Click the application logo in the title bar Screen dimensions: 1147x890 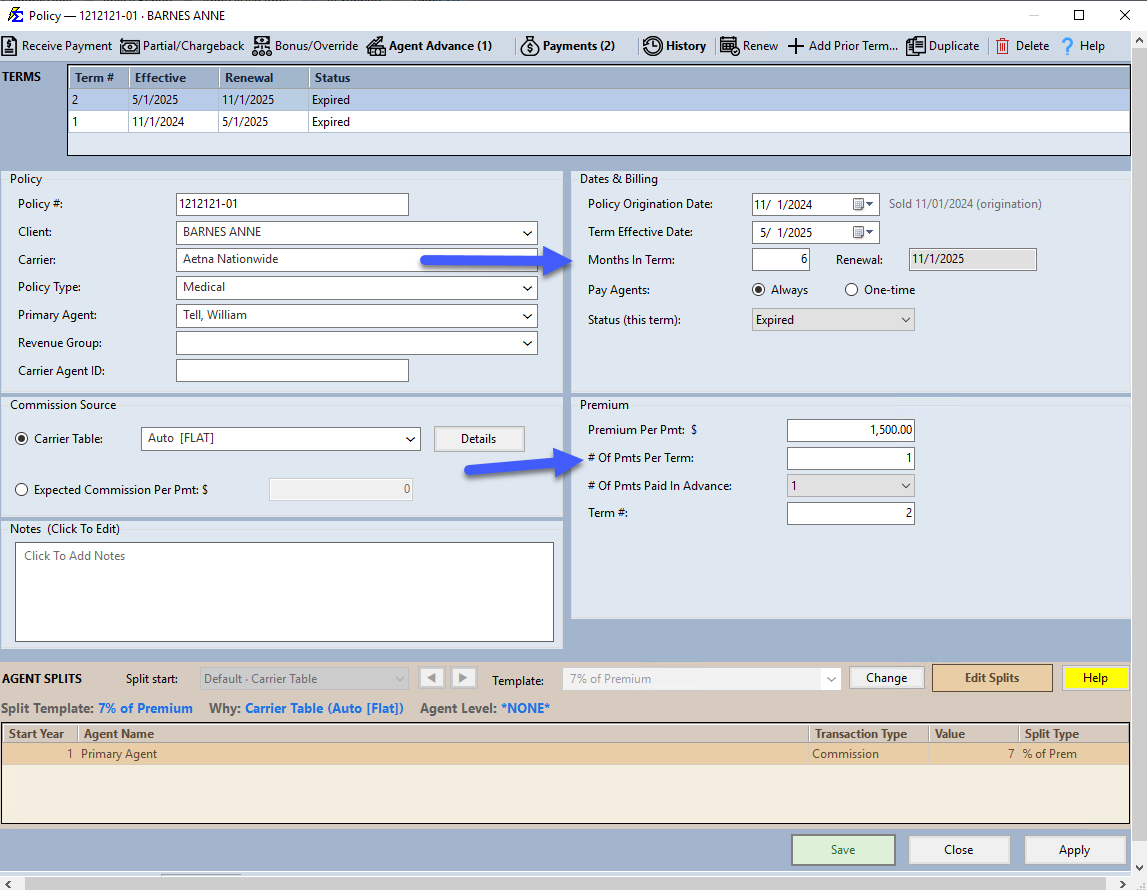(15, 15)
